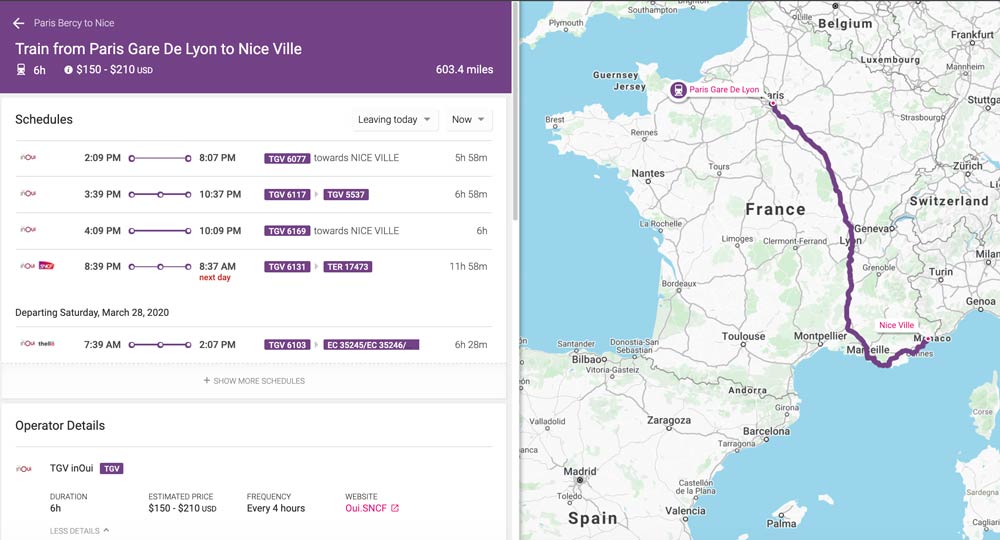Click the TGV 5537 train badge
The image size is (1000, 540).
346,194
